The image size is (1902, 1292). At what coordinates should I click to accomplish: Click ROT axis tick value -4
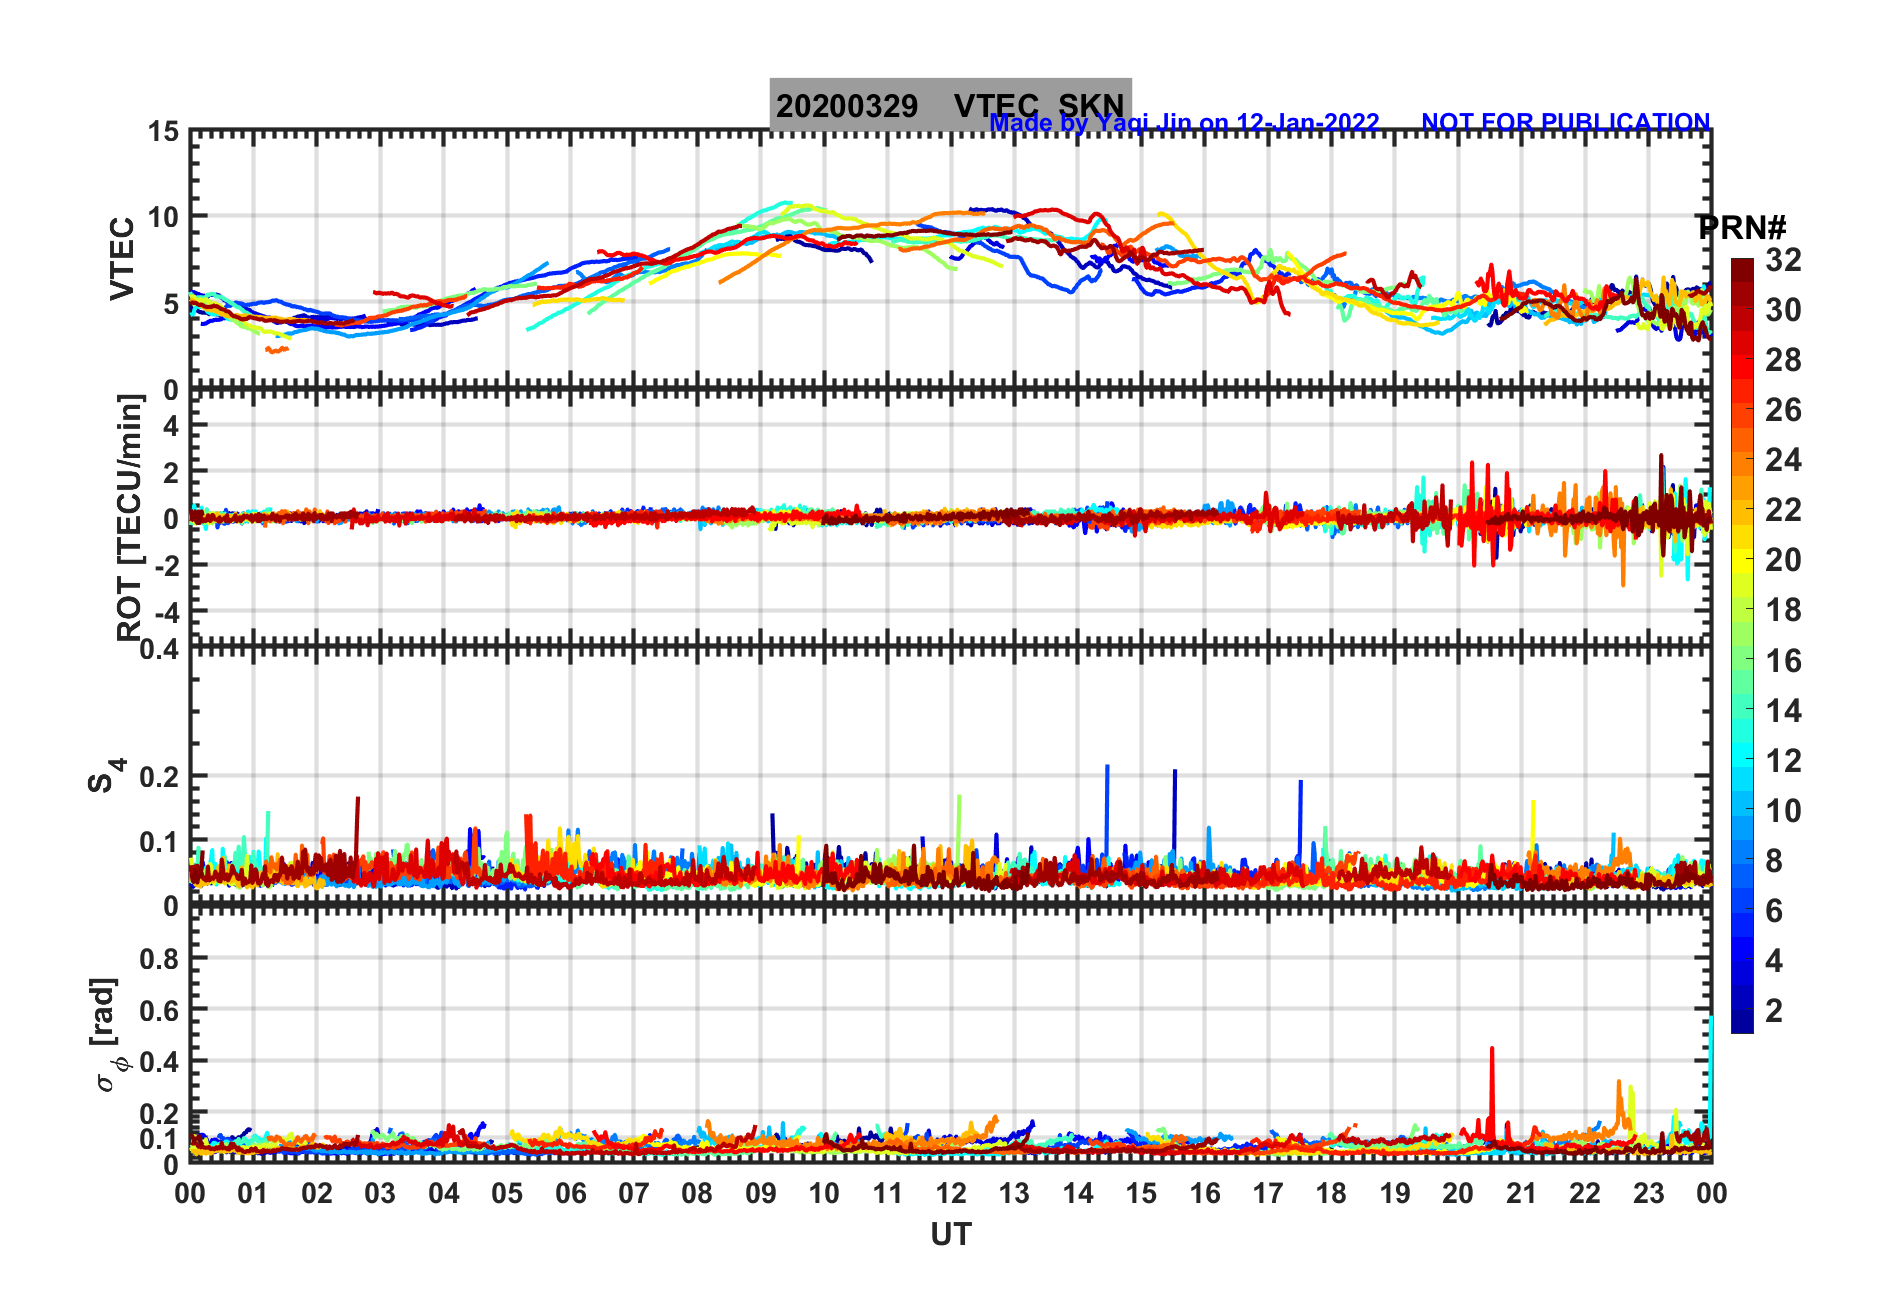pos(166,612)
